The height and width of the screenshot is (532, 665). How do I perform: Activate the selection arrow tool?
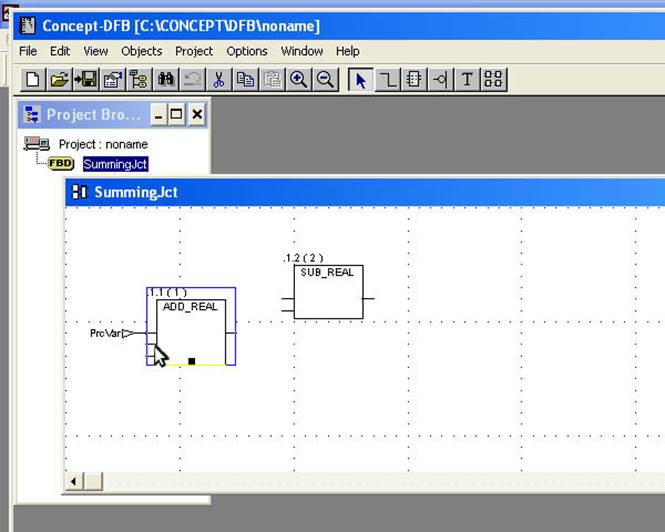coord(360,79)
